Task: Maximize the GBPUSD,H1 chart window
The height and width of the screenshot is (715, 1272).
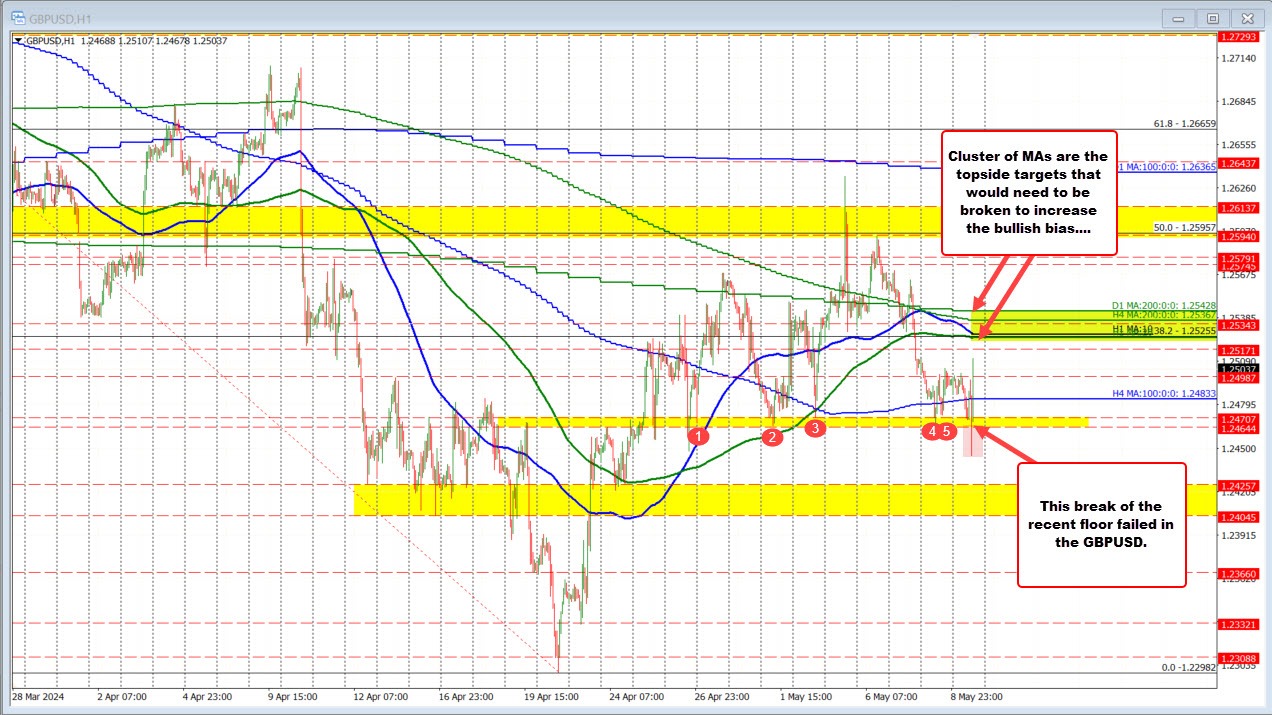Action: click(1213, 18)
